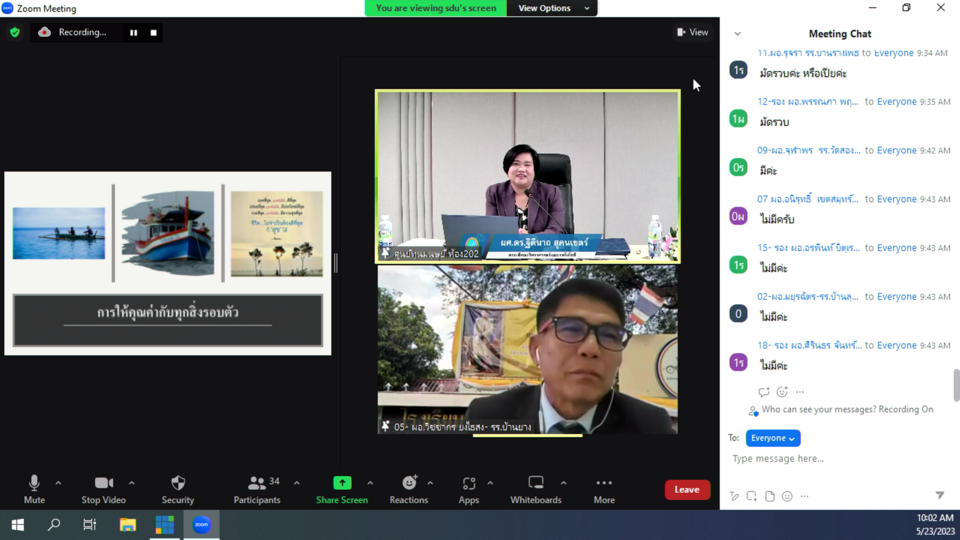Click the send message arrow icon

(940, 495)
